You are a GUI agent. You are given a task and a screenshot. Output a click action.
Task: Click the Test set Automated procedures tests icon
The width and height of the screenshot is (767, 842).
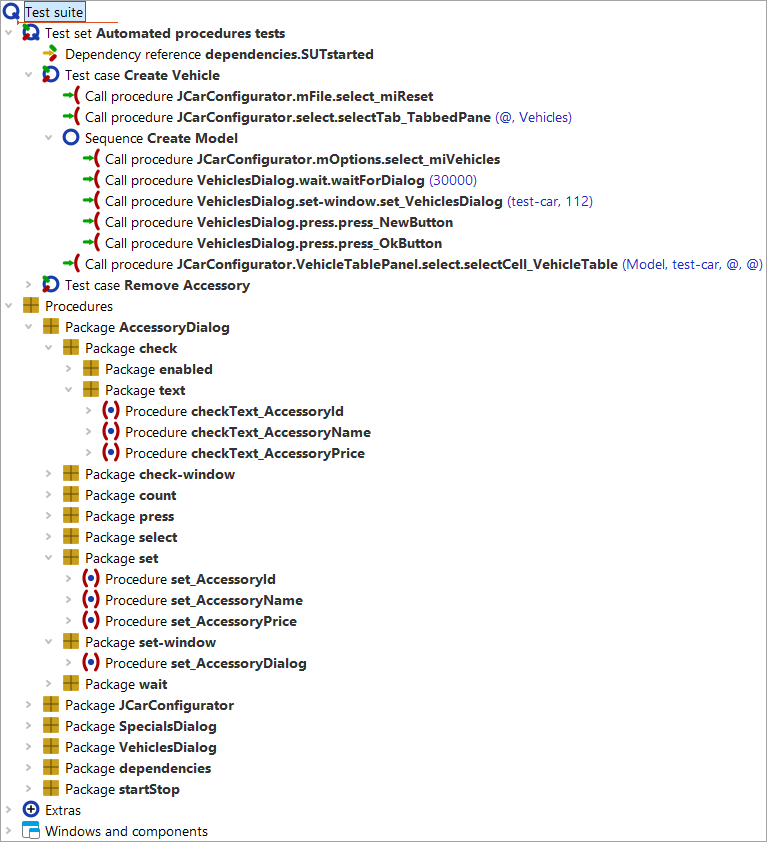pos(31,33)
